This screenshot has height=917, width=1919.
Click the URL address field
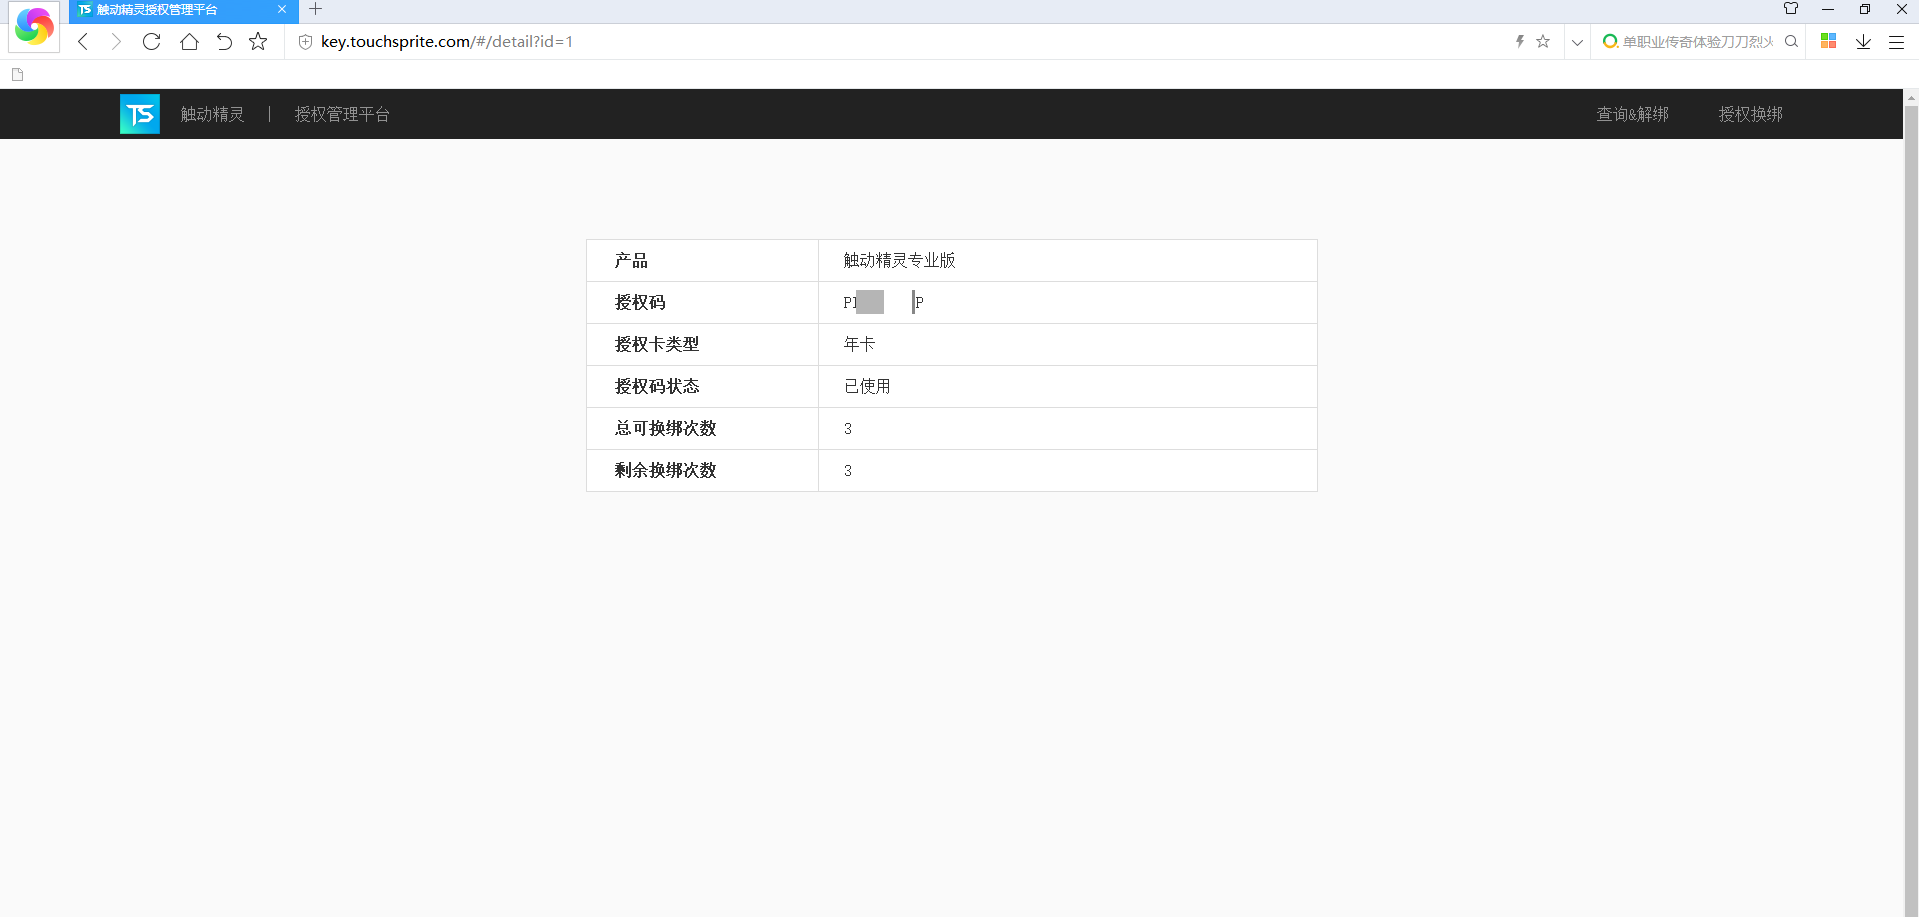[x=900, y=41]
